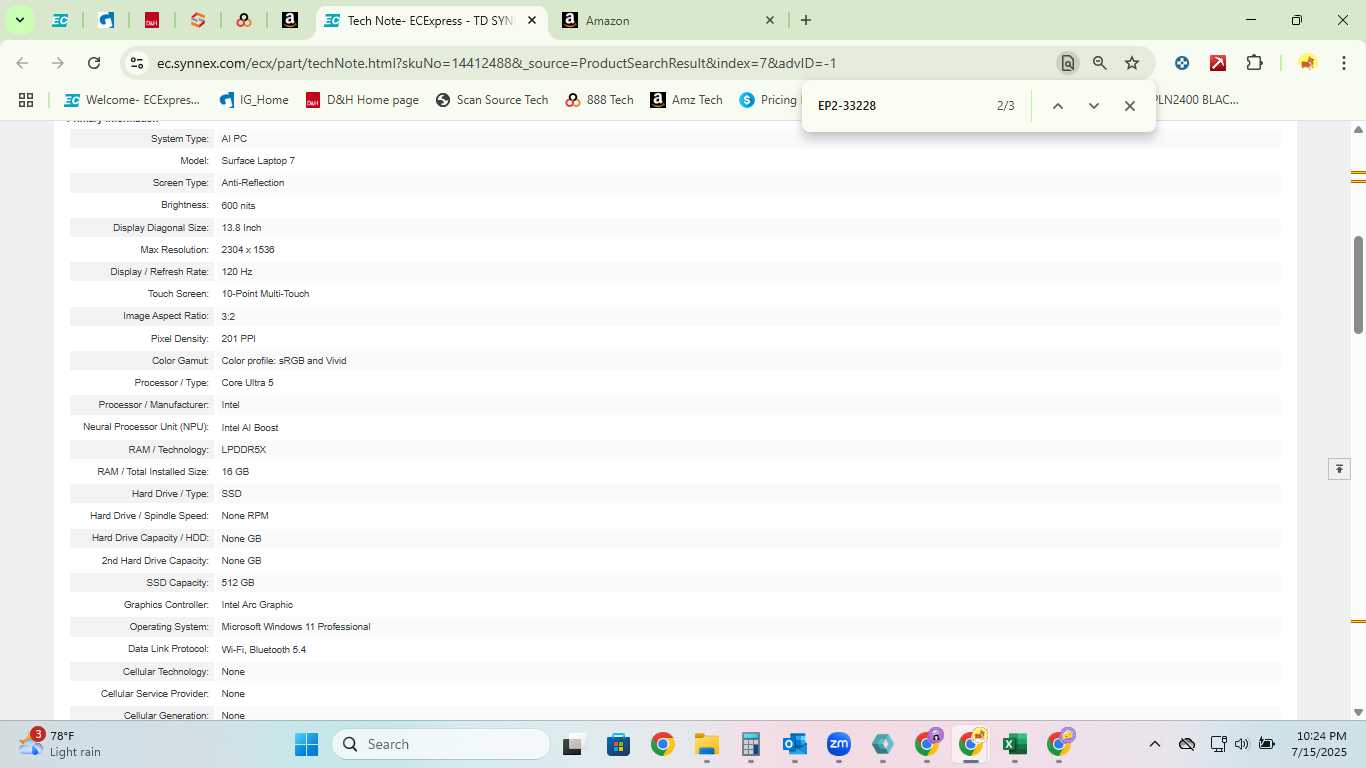Select 'Intel Arc Graphic' value
1366x768 pixels.
(x=257, y=605)
